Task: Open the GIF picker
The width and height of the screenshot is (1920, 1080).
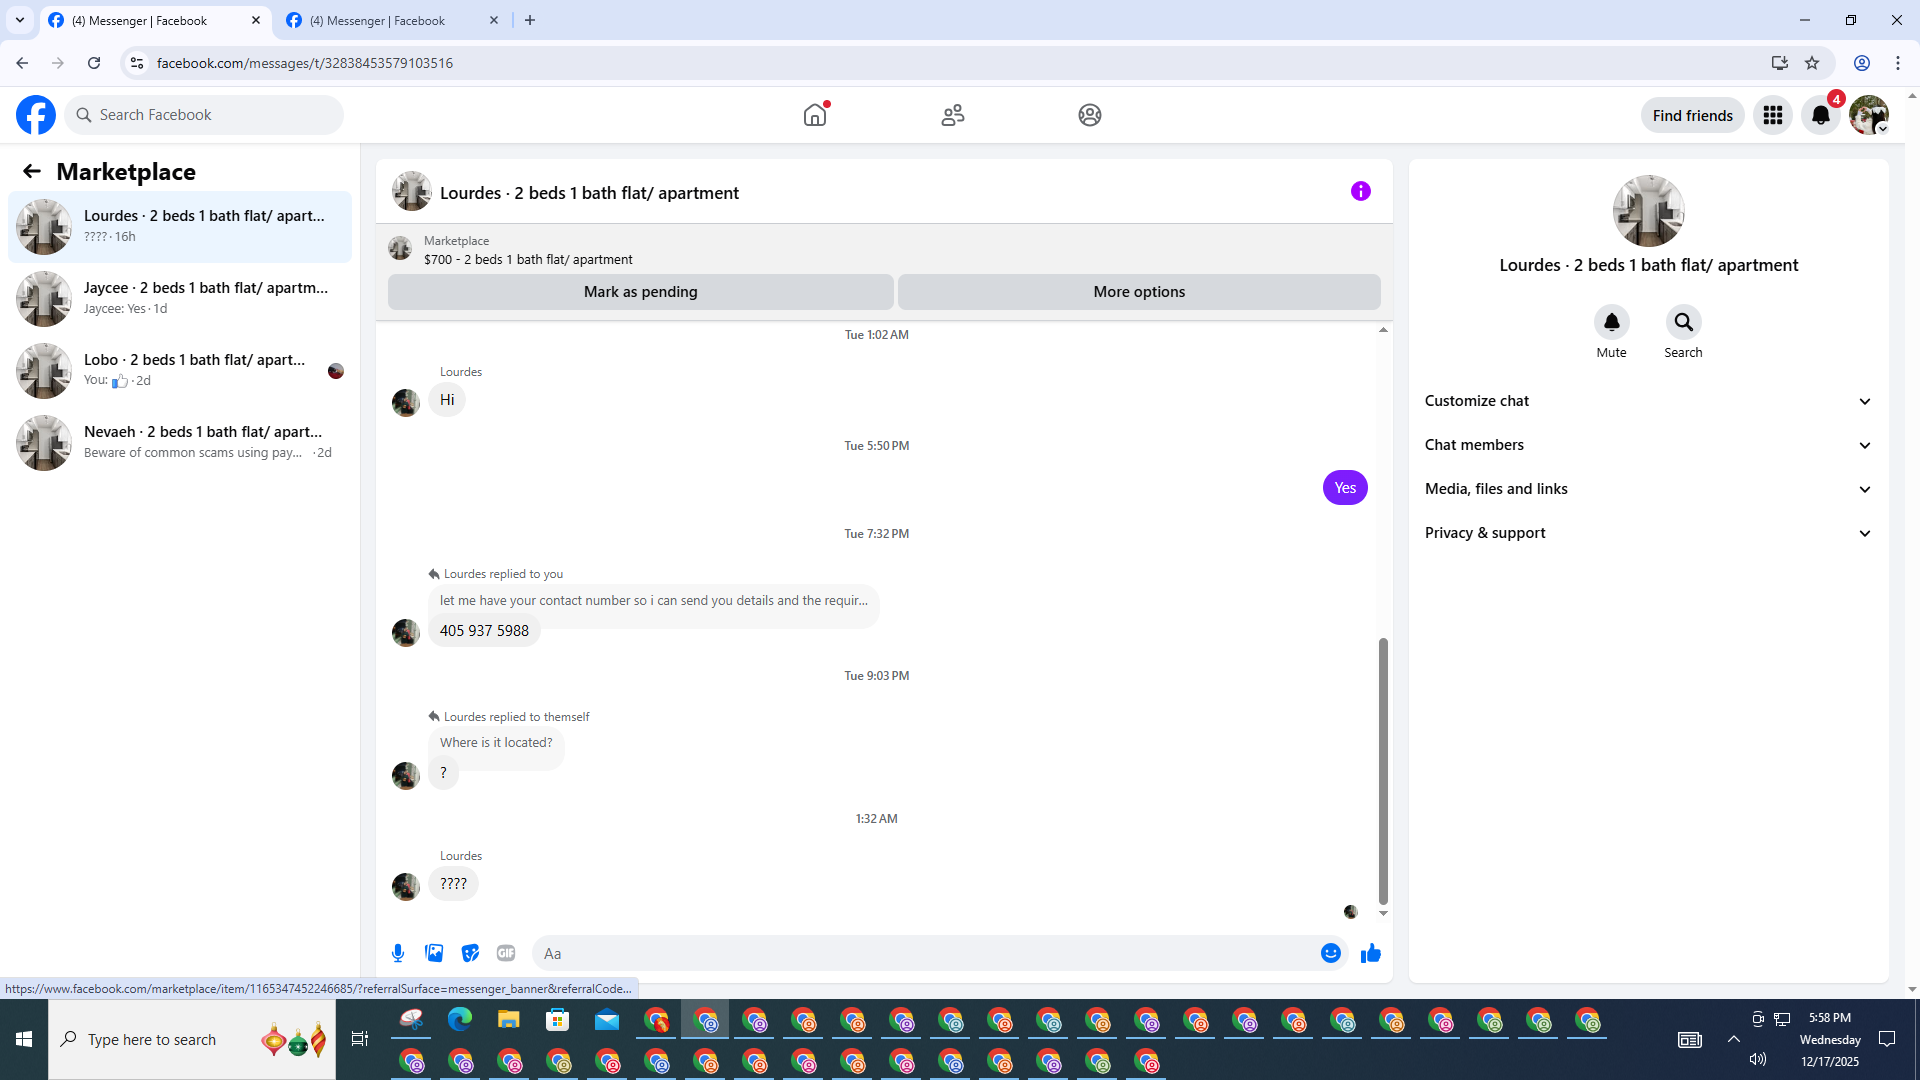Action: [x=506, y=953]
